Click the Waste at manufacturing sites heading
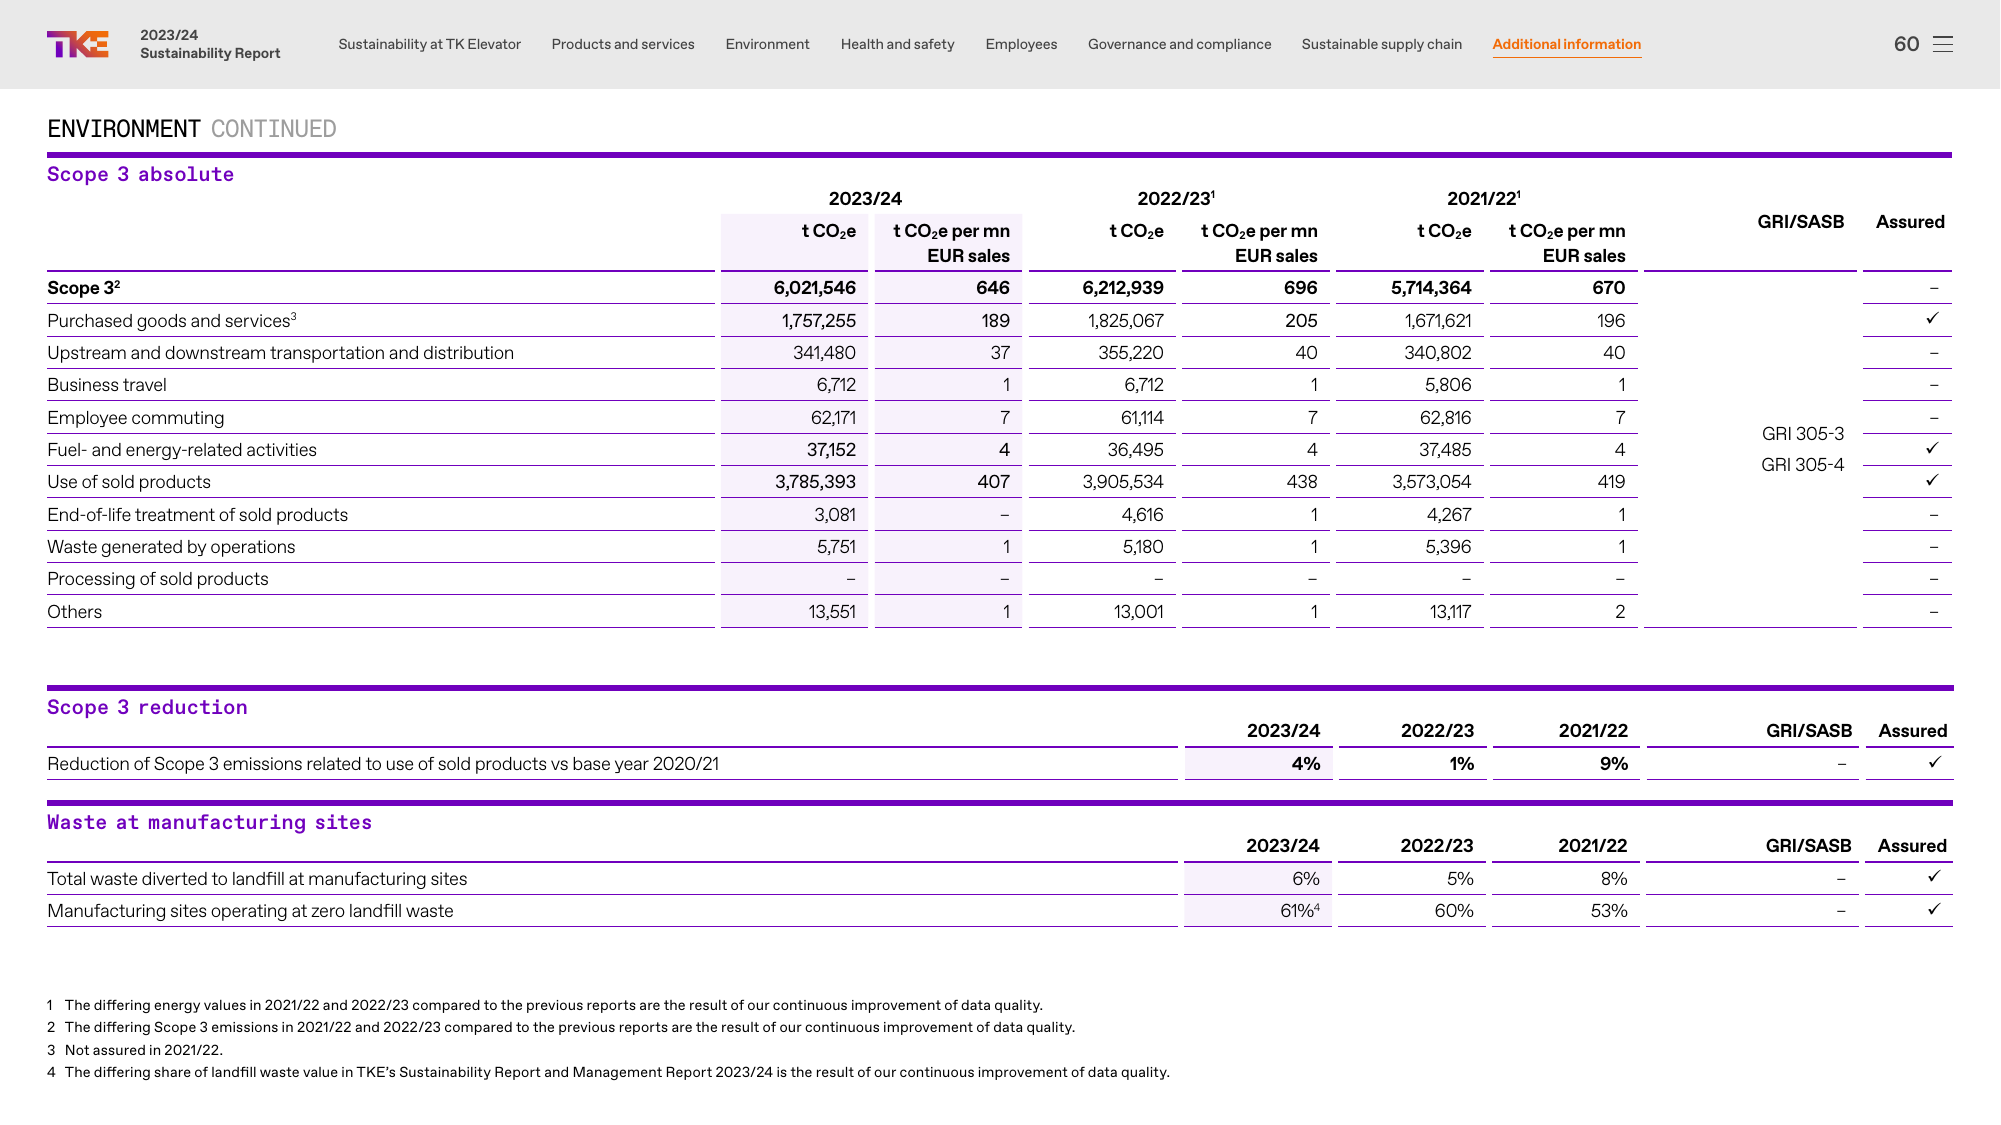 pos(209,822)
